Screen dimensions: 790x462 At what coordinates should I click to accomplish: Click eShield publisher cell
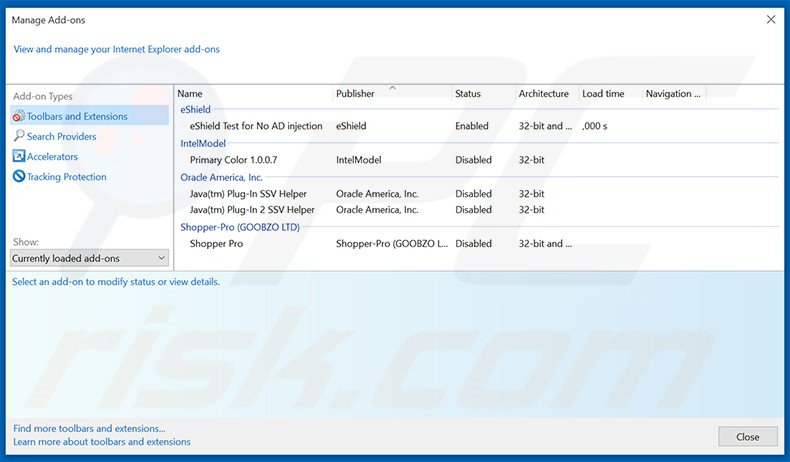tap(351, 126)
